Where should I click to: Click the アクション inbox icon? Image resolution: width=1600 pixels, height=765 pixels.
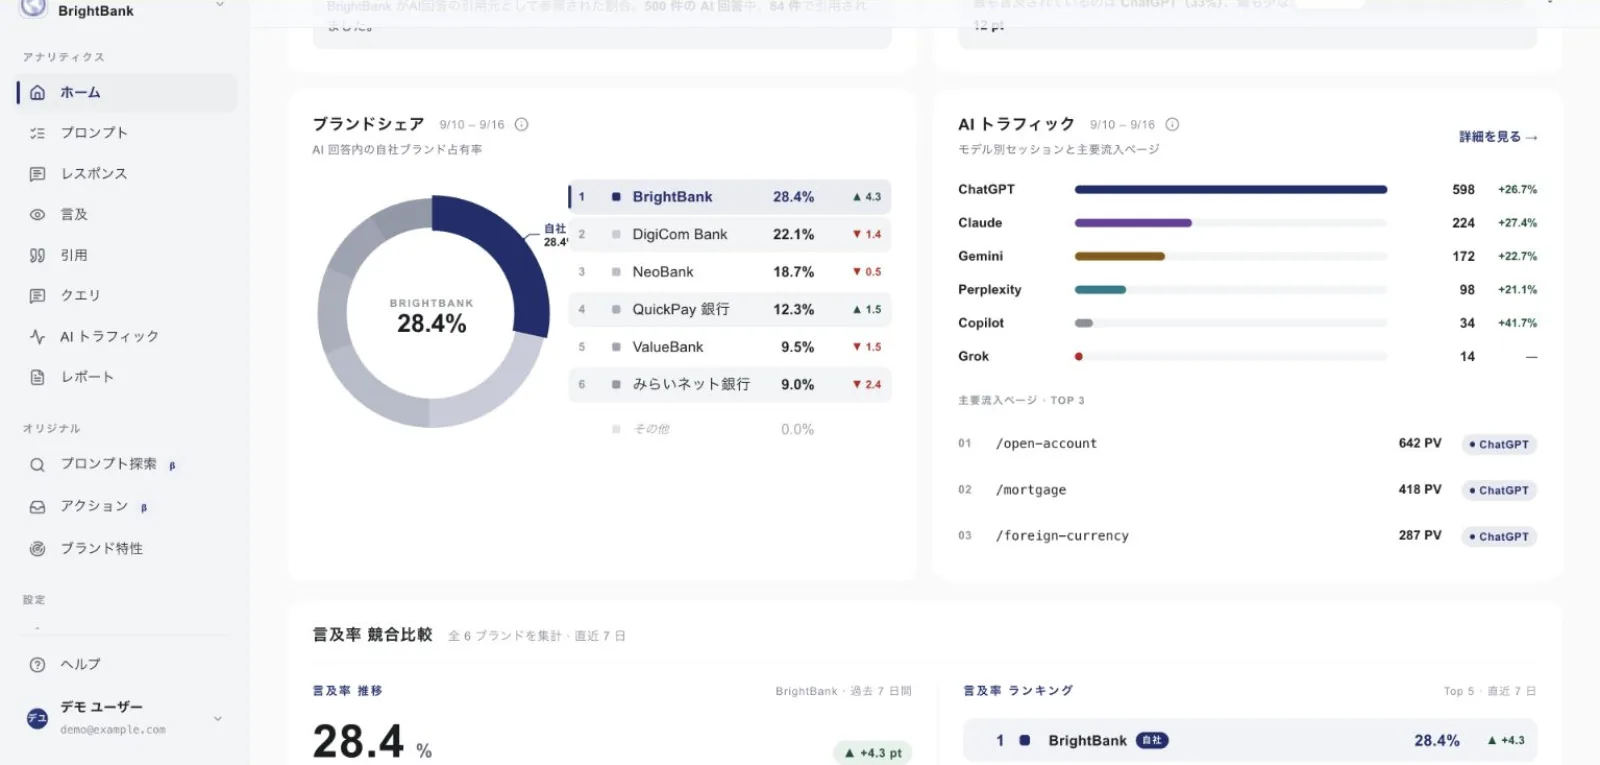[x=37, y=507]
